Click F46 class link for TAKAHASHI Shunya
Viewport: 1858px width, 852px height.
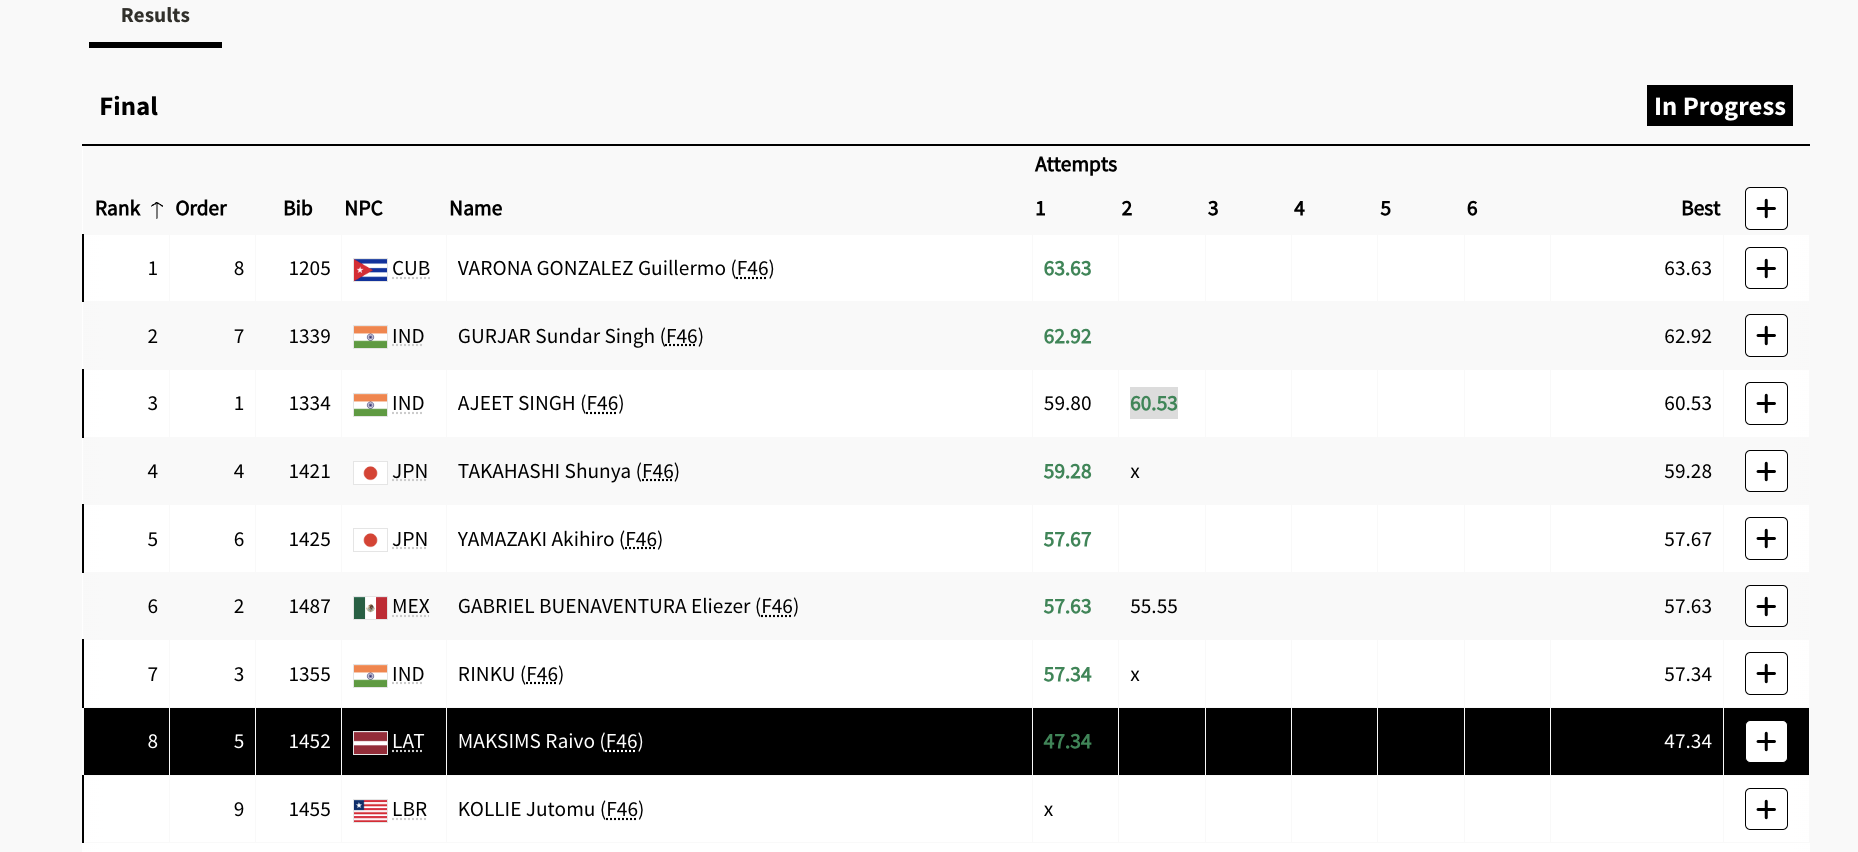point(658,471)
